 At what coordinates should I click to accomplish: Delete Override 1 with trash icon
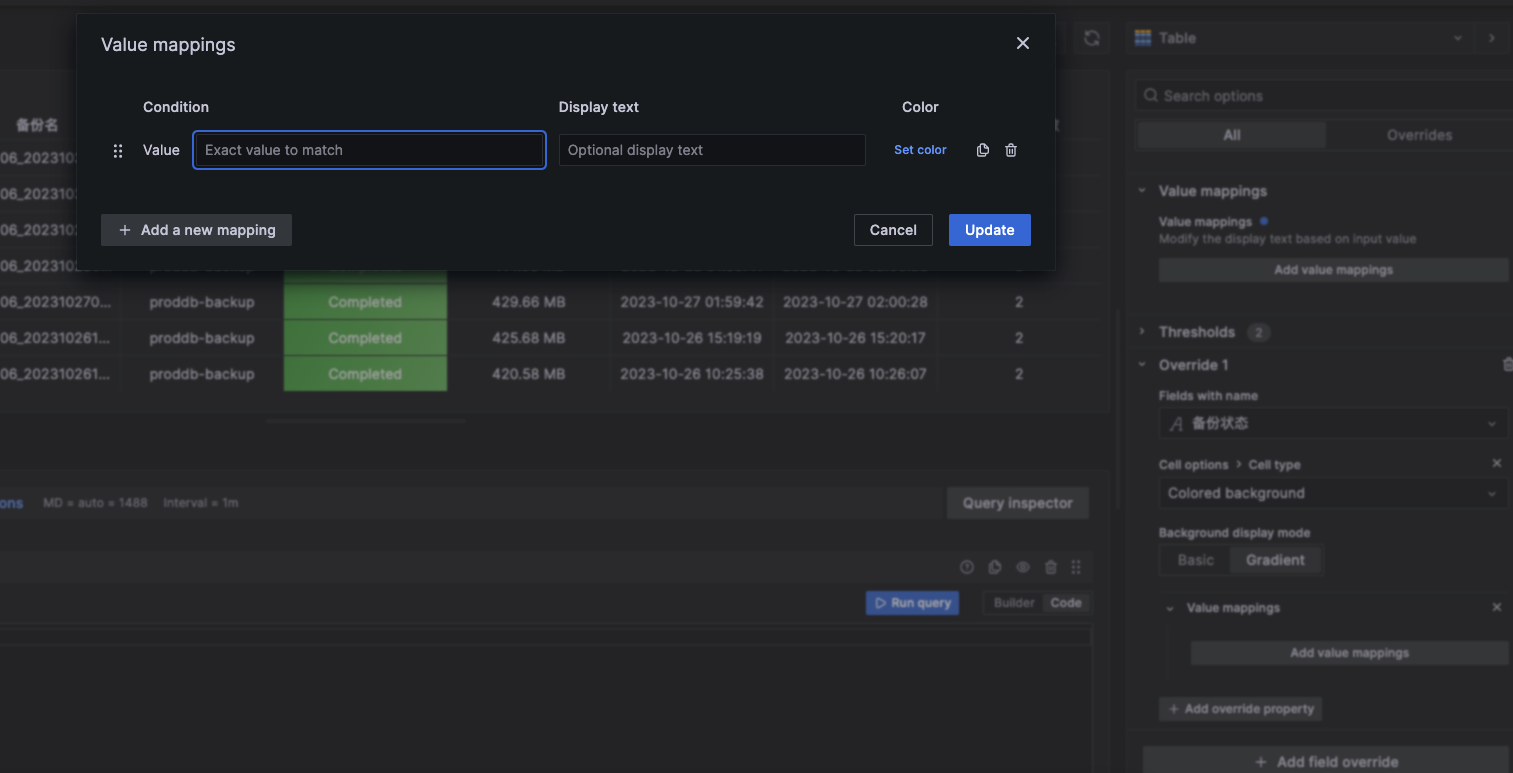(x=1508, y=365)
